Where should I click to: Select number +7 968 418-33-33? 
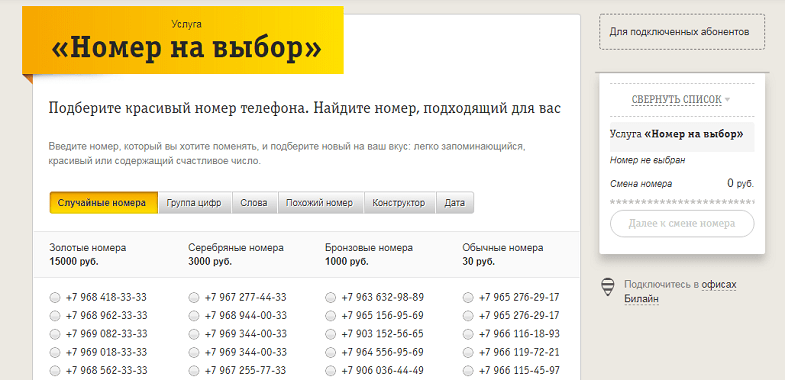click(55, 298)
